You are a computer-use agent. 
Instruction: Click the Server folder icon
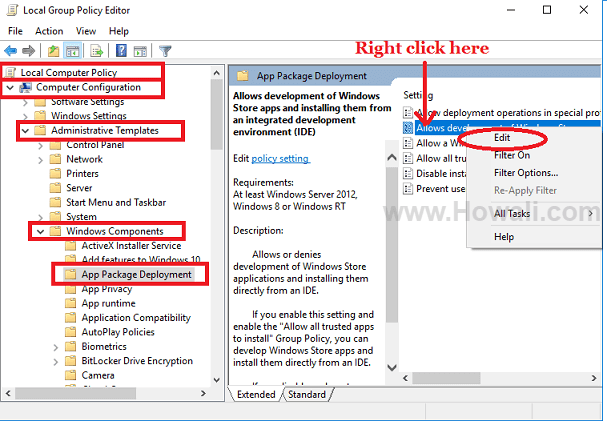(55, 188)
